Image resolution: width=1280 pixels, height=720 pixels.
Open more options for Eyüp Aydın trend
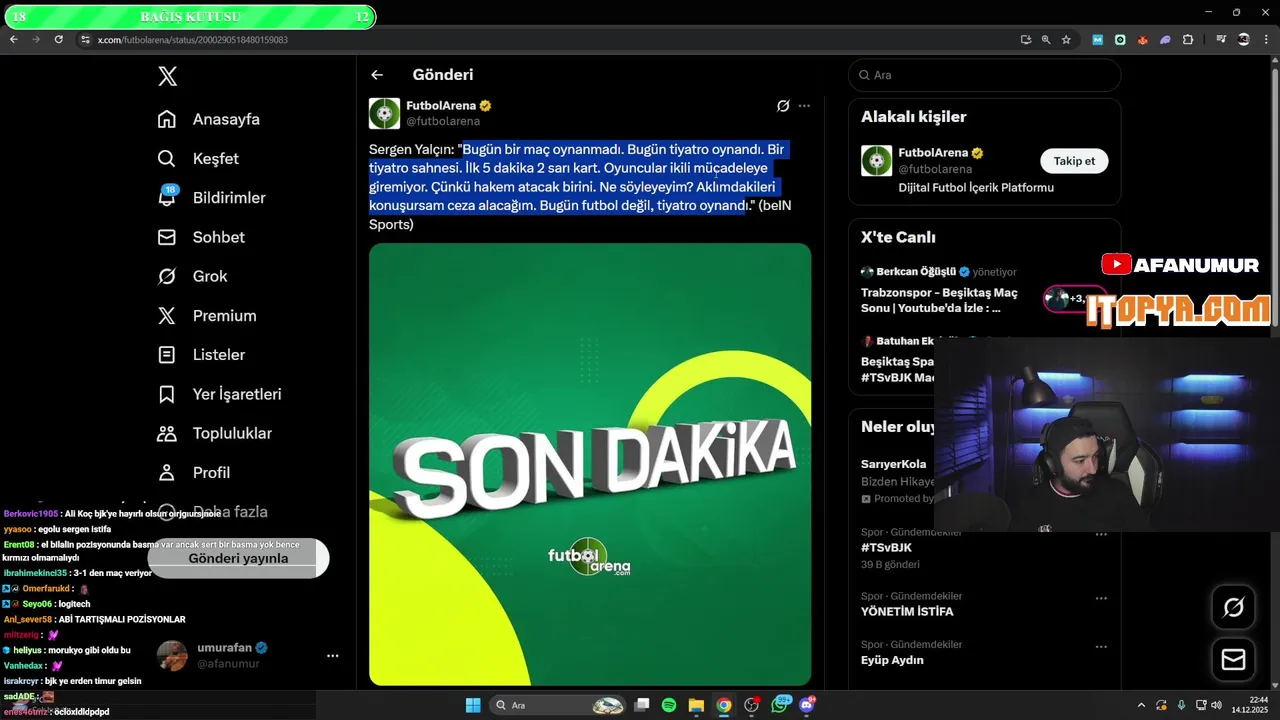click(1101, 646)
